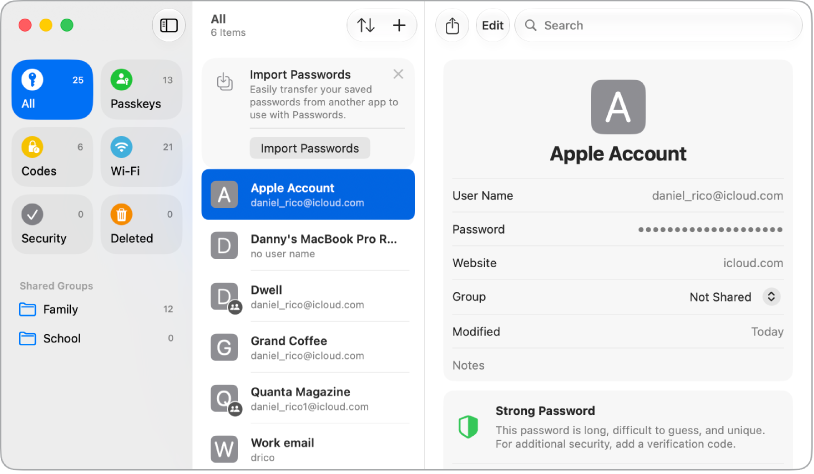Open the Wi-Fi category tile

pyautogui.click(x=141, y=157)
